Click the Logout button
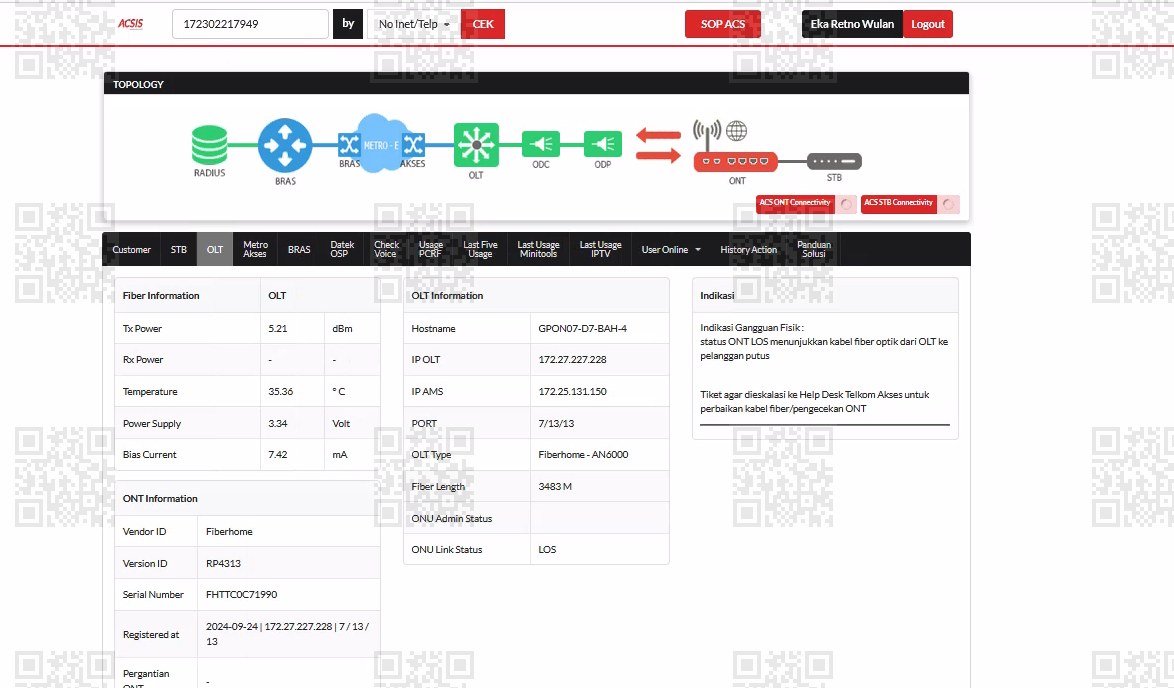Image resolution: width=1174 pixels, height=688 pixels. (928, 24)
